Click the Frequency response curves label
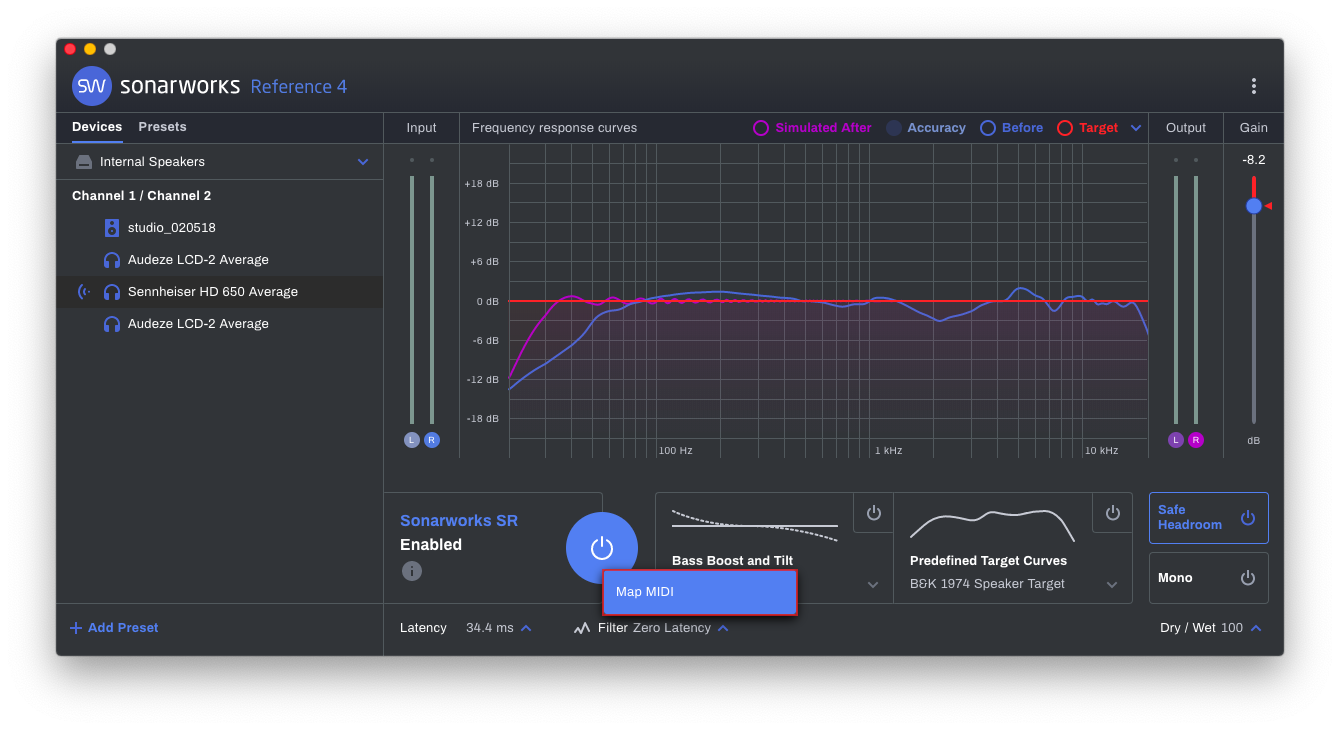The height and width of the screenshot is (730, 1340). tap(554, 128)
